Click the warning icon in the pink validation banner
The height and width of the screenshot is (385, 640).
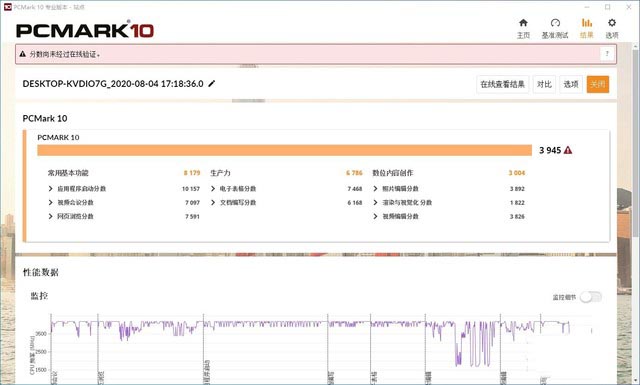pyautogui.click(x=22, y=54)
